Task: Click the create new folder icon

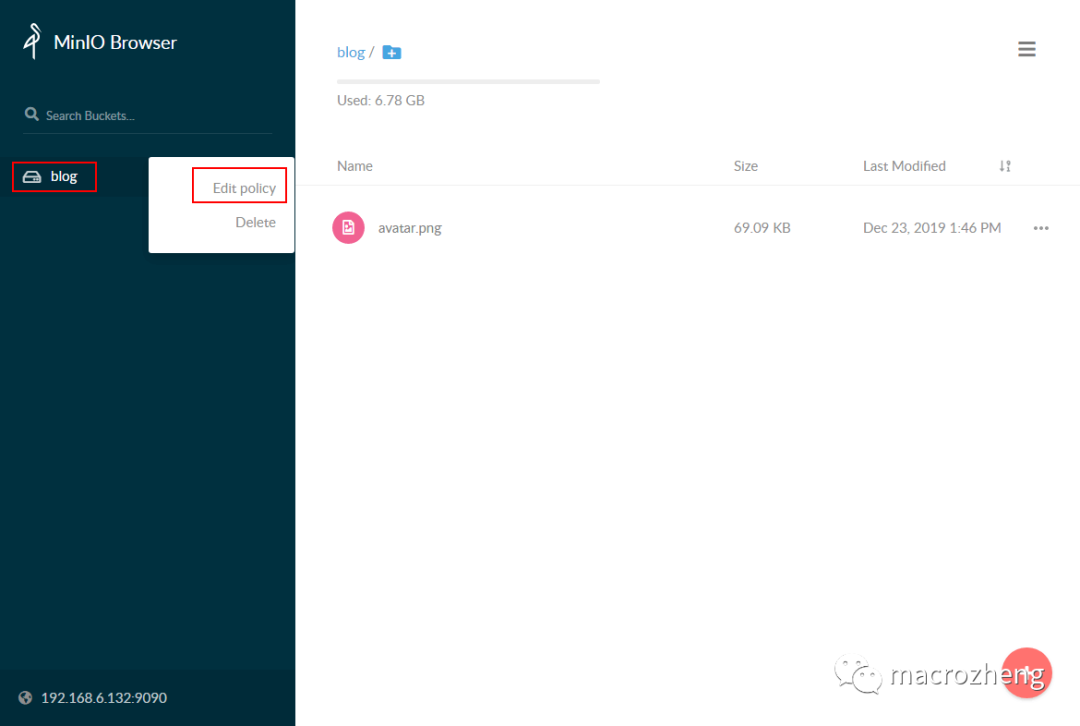Action: tap(391, 52)
